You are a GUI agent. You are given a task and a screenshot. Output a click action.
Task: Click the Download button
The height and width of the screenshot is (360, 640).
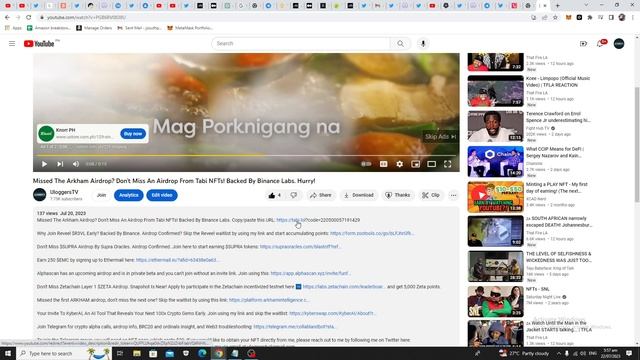click(x=359, y=195)
